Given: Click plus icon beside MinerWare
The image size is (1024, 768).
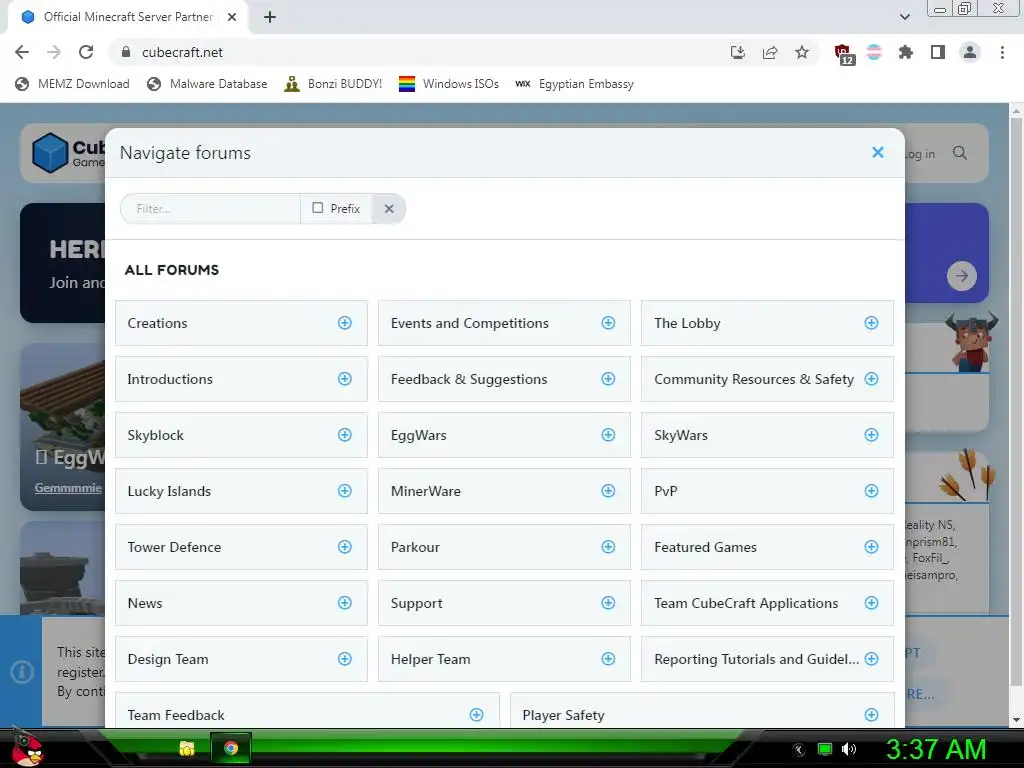Looking at the screenshot, I should pyautogui.click(x=608, y=491).
